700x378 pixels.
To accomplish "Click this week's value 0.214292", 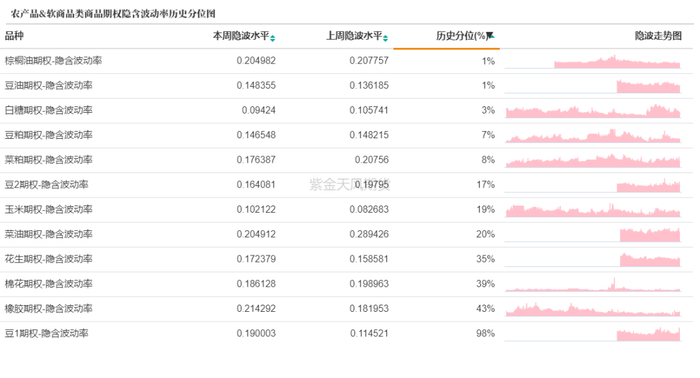I will tap(256, 308).
